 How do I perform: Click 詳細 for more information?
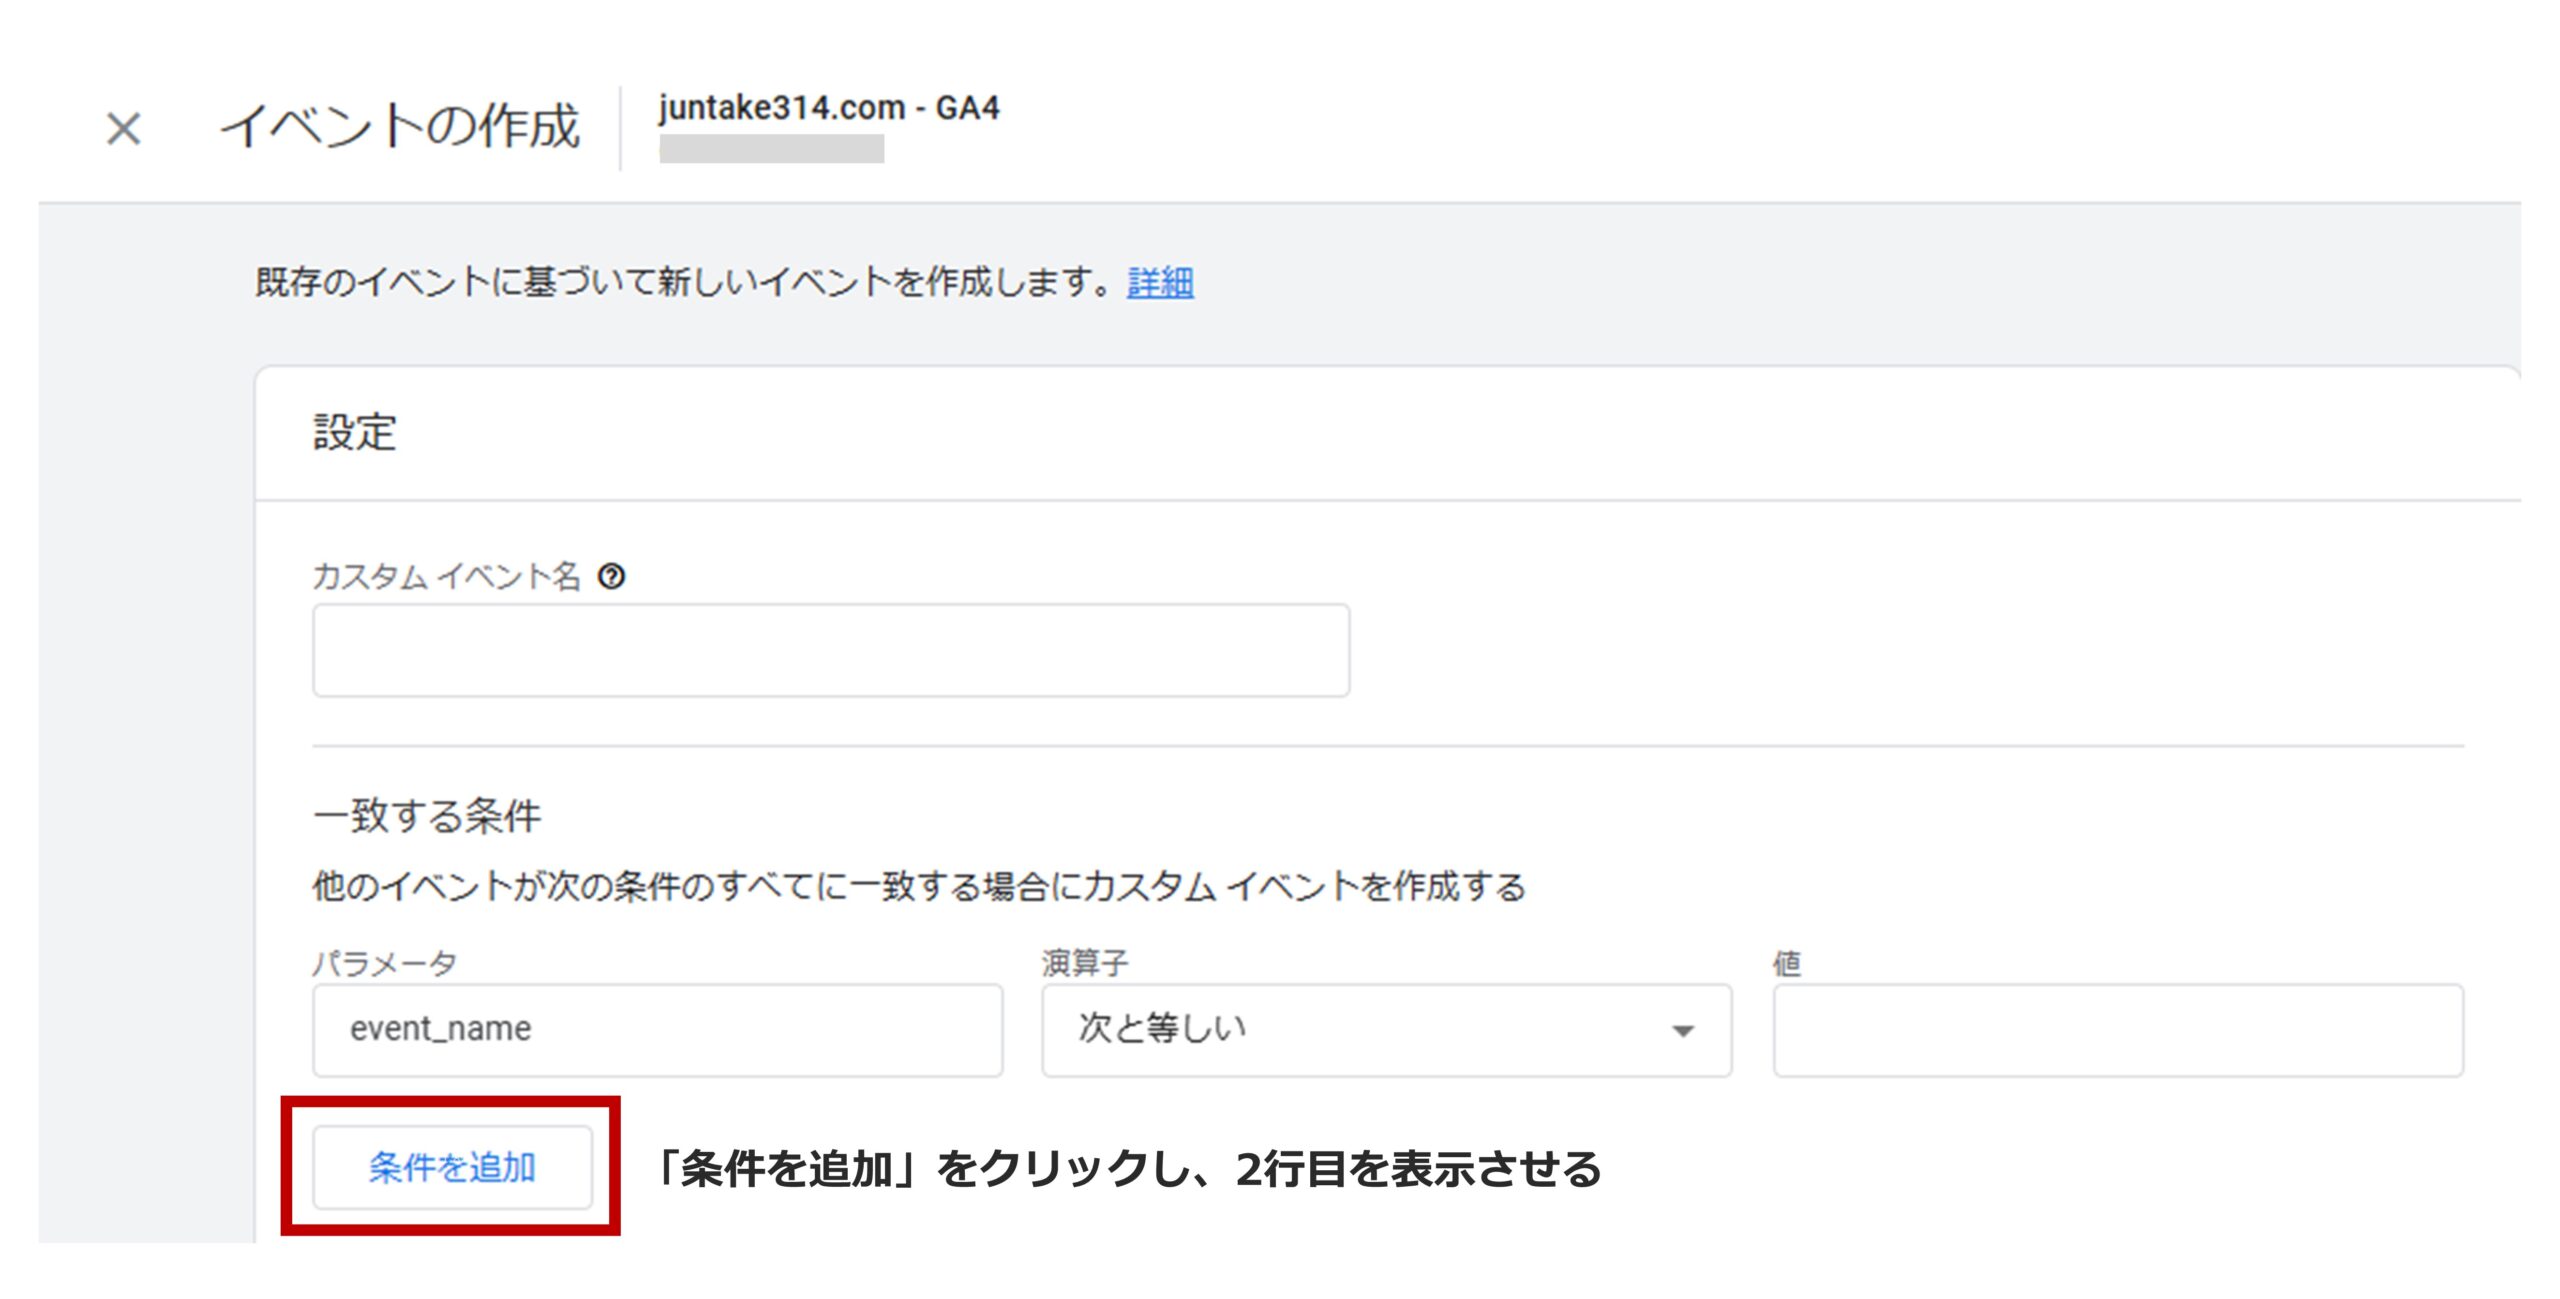pos(1157,283)
